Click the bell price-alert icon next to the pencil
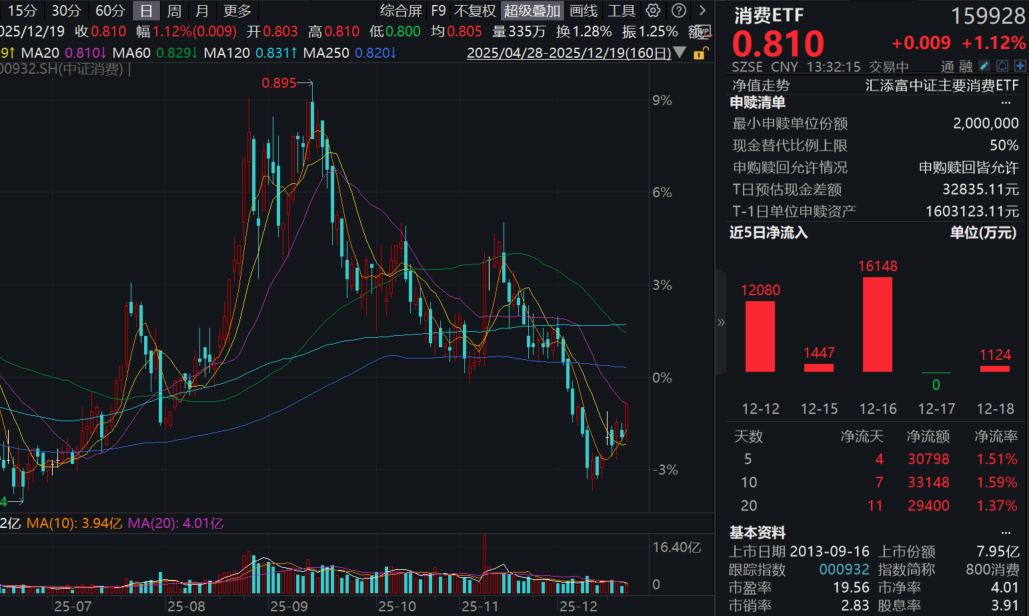Image resolution: width=1029 pixels, height=616 pixels. point(1003,65)
